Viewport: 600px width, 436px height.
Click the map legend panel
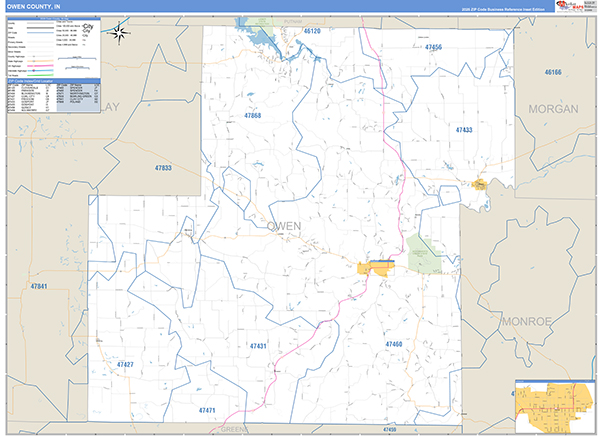[x=50, y=46]
